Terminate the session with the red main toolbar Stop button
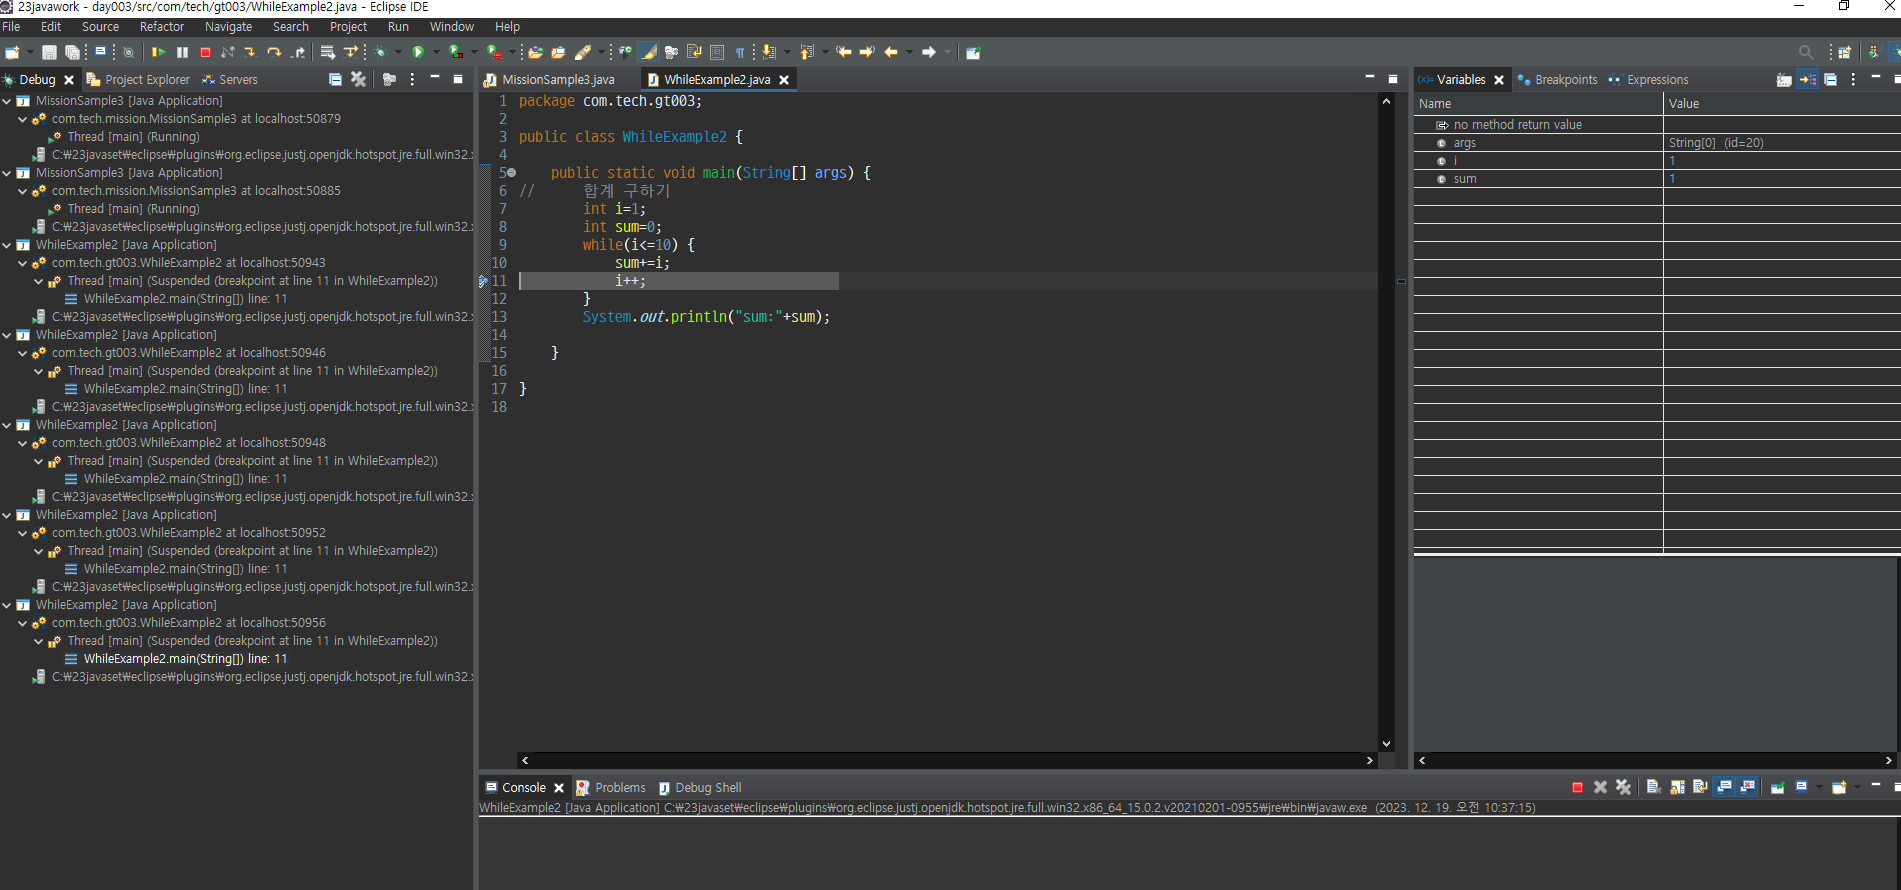1901x890 pixels. coord(205,52)
